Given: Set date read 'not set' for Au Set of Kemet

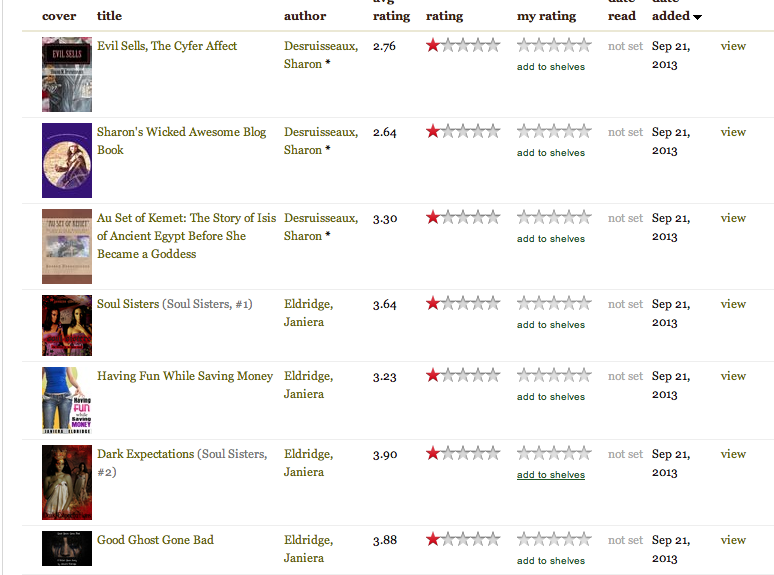Looking at the screenshot, I should [x=625, y=218].
